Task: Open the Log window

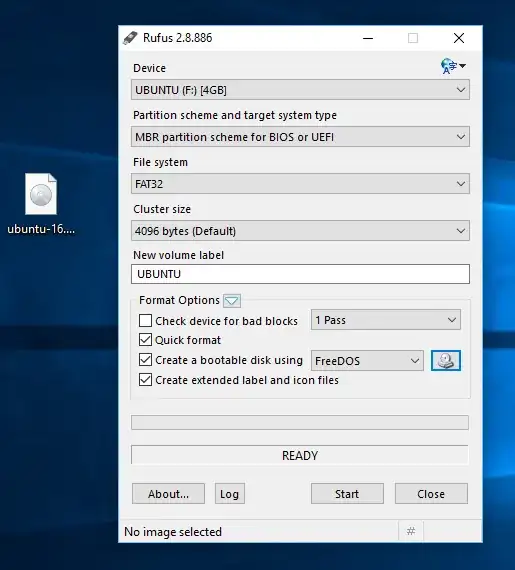Action: coord(230,494)
